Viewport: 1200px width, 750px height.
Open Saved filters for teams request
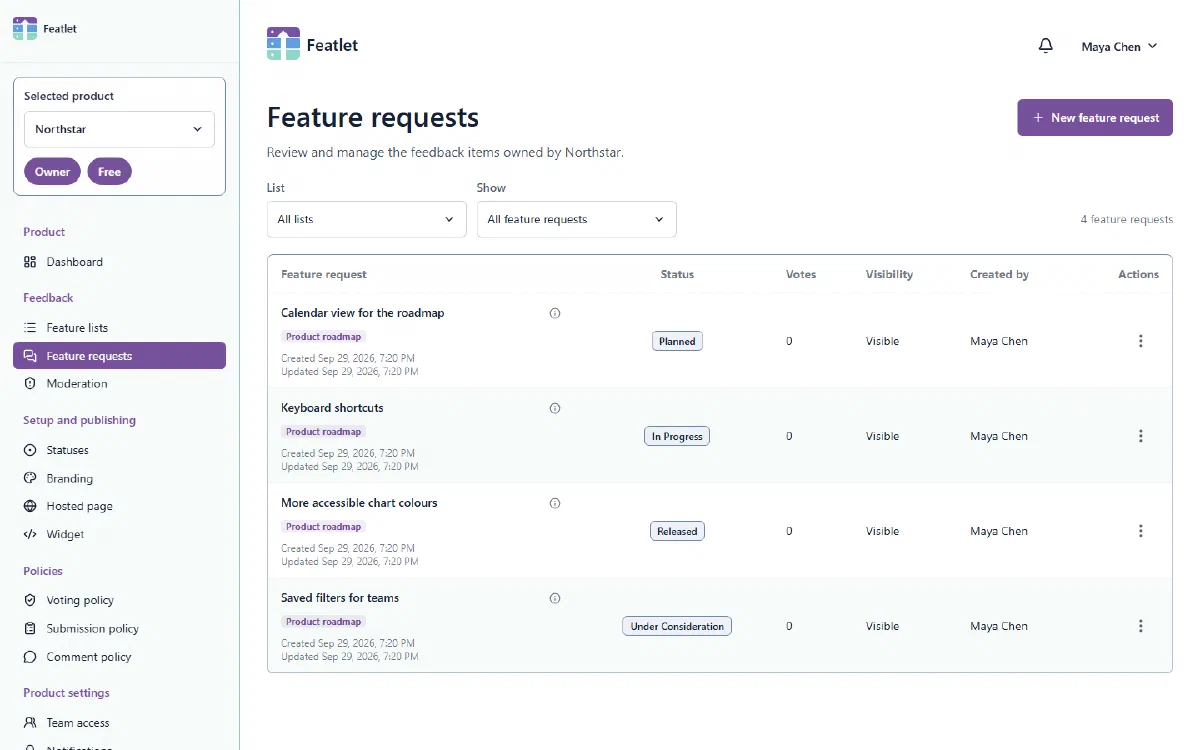click(340, 598)
